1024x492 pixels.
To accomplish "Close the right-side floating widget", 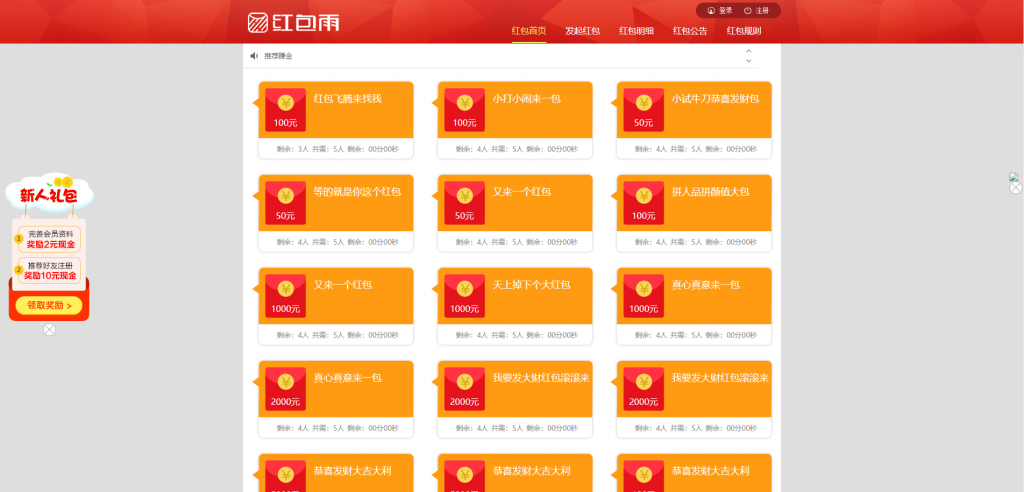I will pos(1015,188).
